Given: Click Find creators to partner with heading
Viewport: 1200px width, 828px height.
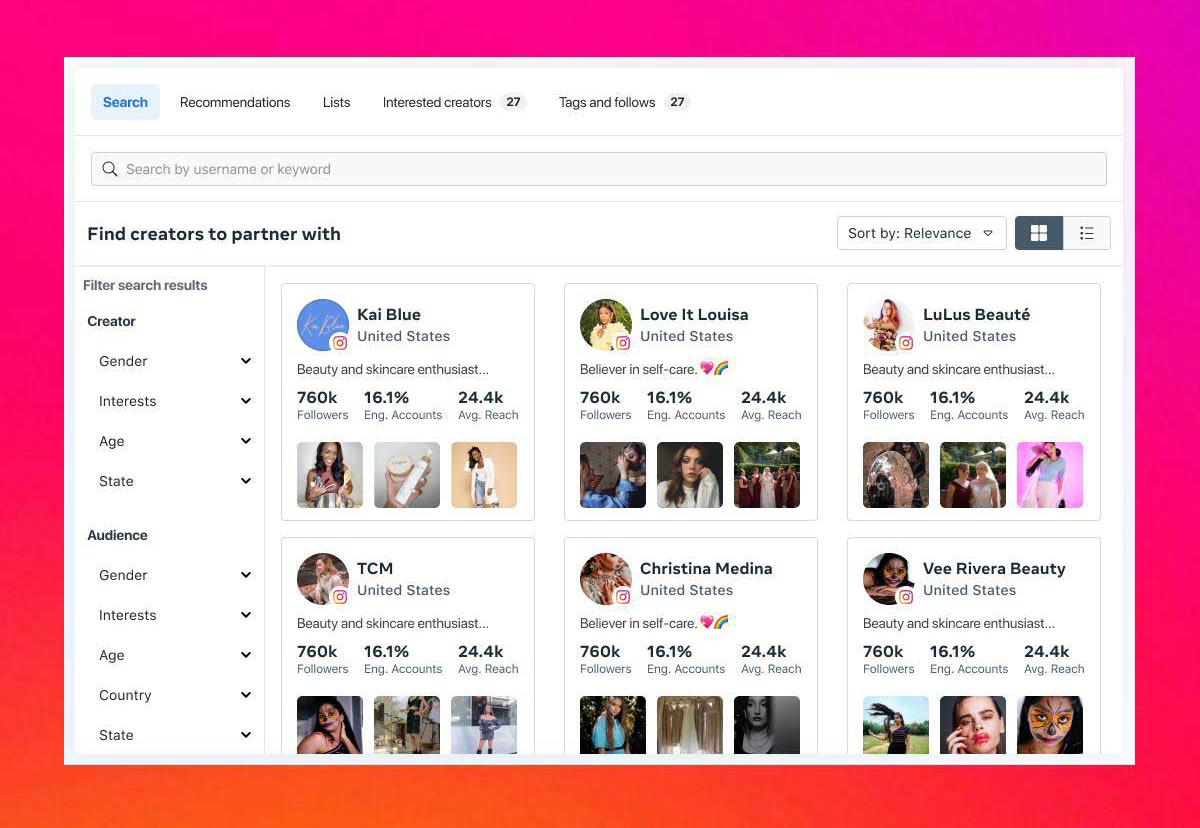Looking at the screenshot, I should coord(214,234).
